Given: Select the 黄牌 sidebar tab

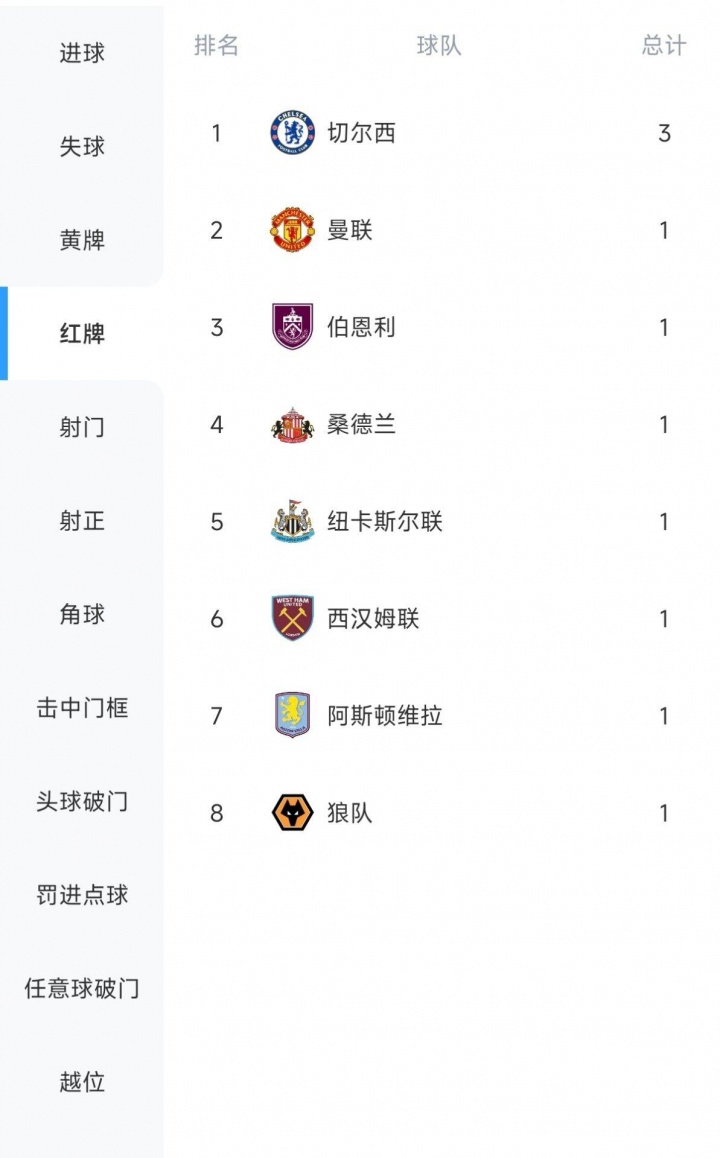Looking at the screenshot, I should click(x=82, y=240).
